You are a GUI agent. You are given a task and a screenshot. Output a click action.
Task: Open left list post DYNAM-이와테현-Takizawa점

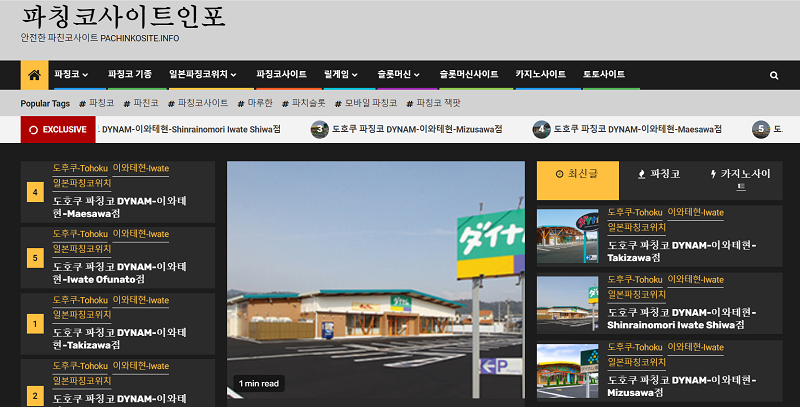coord(119,339)
